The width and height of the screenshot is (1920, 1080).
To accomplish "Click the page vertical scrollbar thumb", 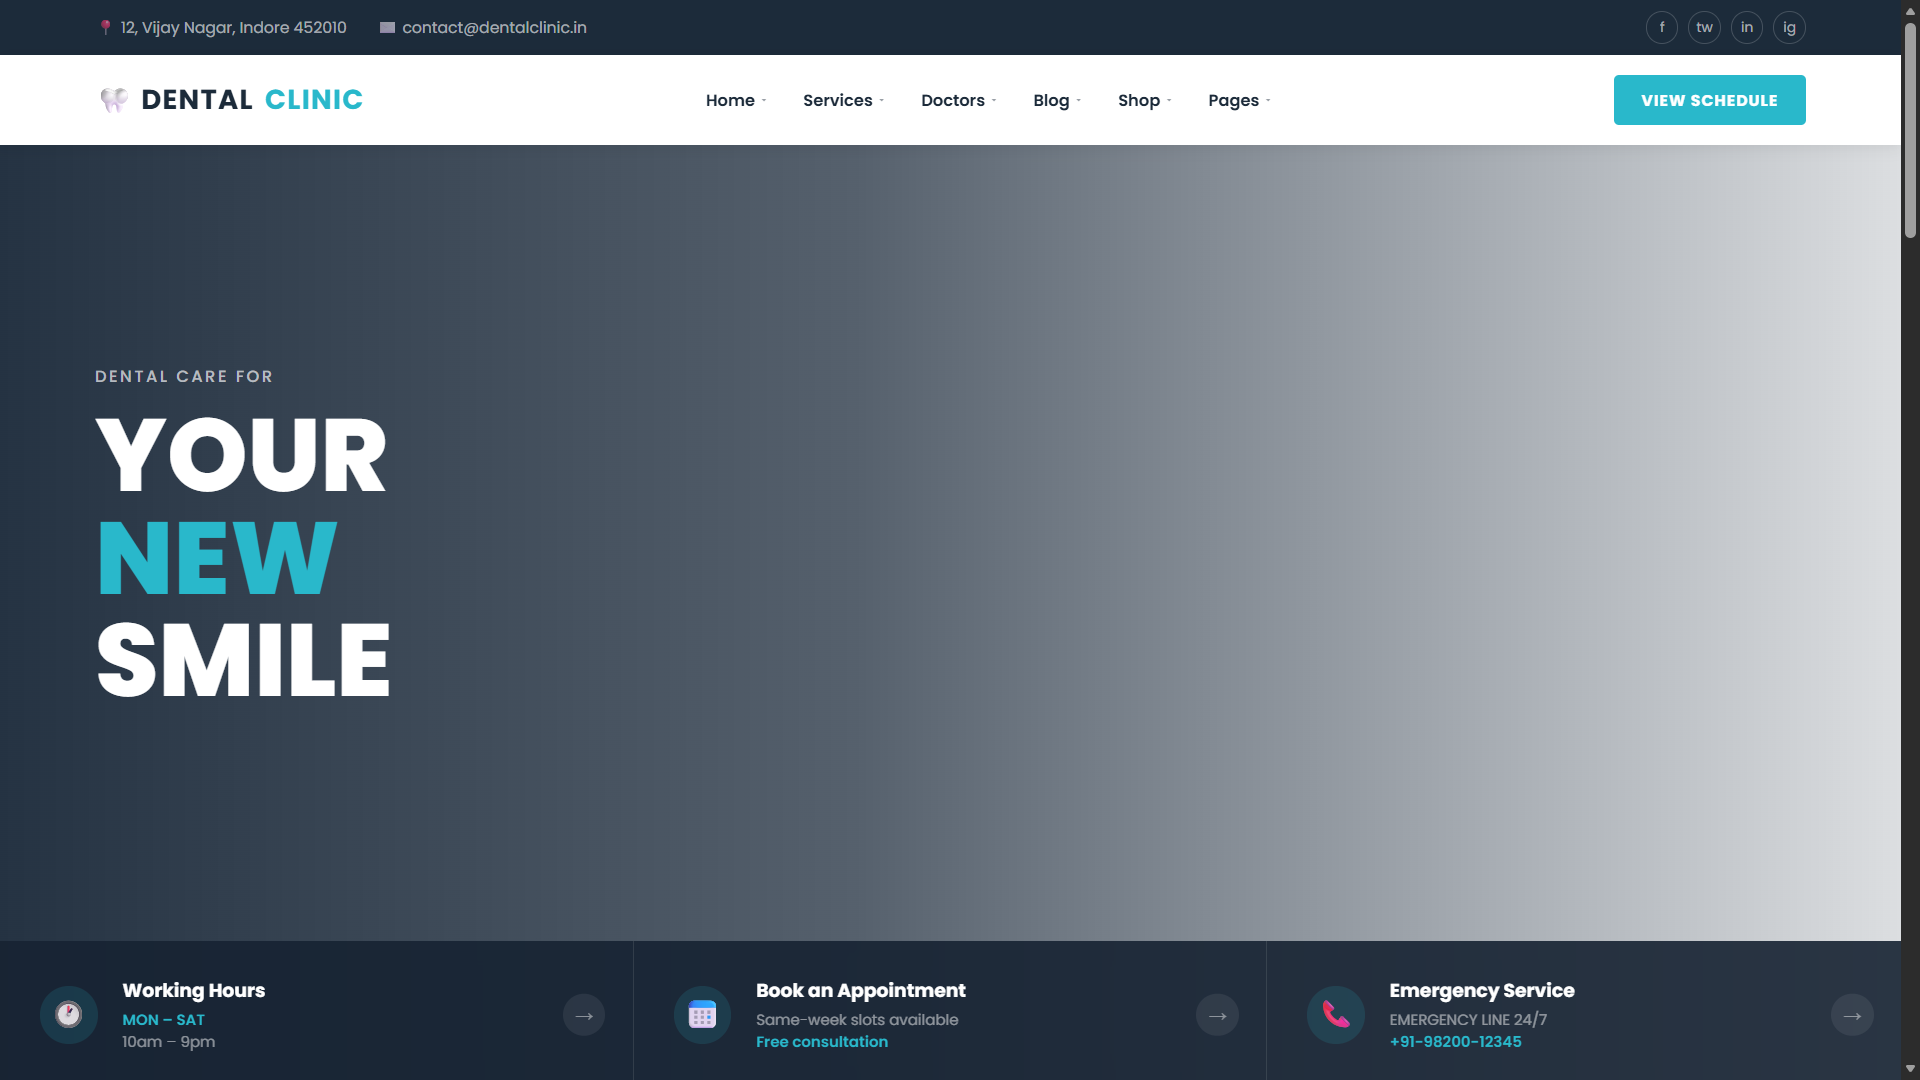I will (x=1910, y=130).
